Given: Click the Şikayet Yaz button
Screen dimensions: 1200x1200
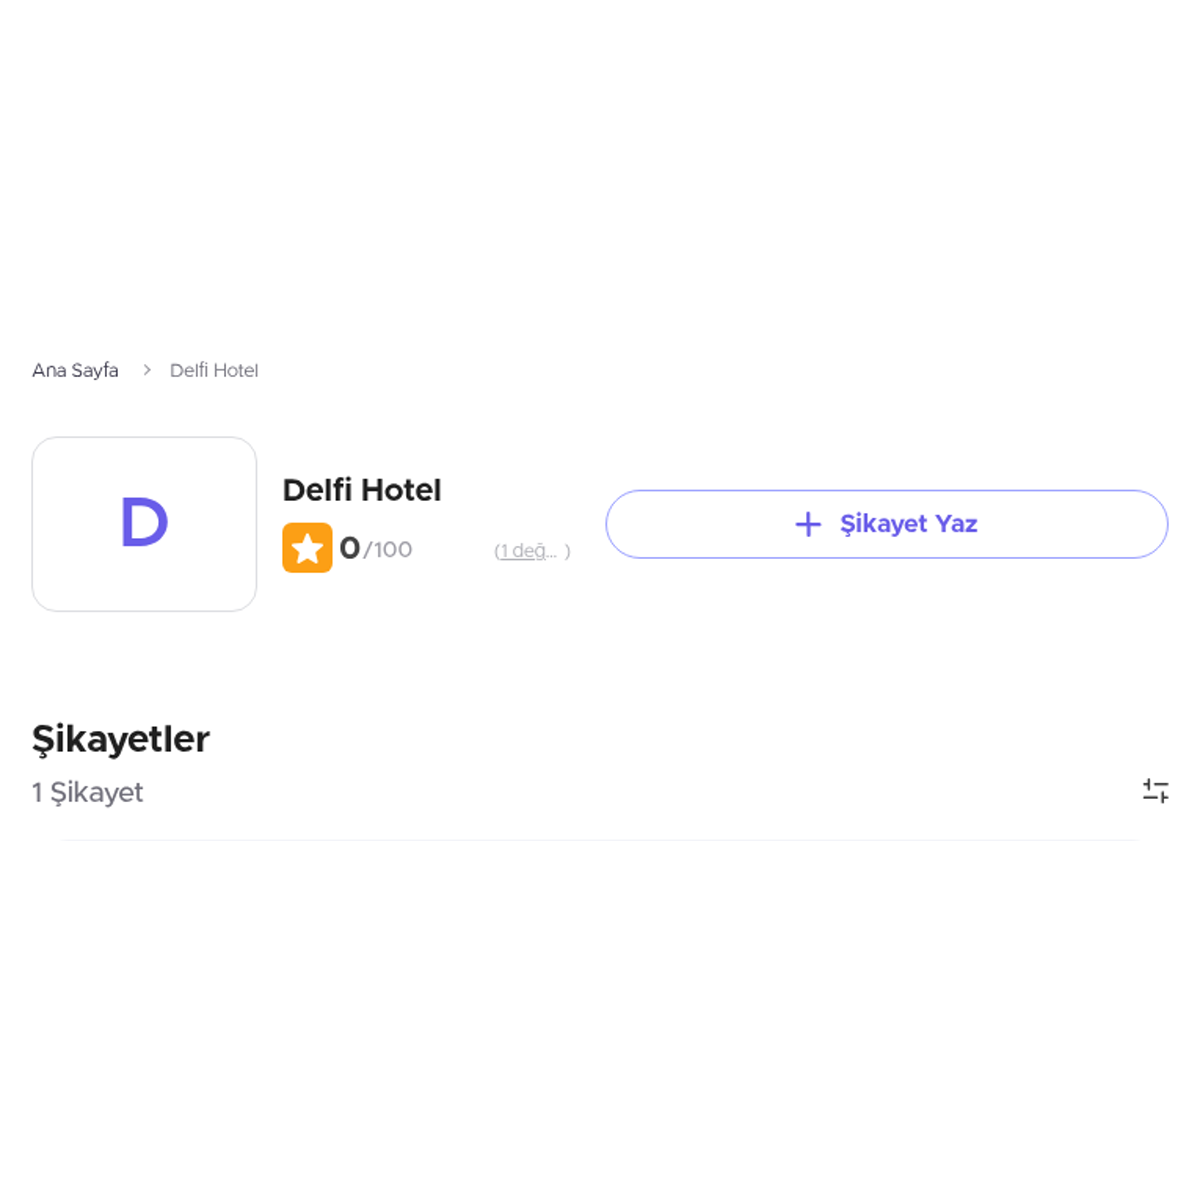Looking at the screenshot, I should [x=887, y=524].
